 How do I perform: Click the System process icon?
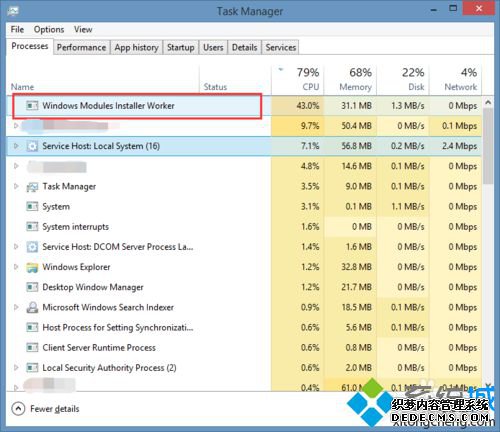coord(32,207)
